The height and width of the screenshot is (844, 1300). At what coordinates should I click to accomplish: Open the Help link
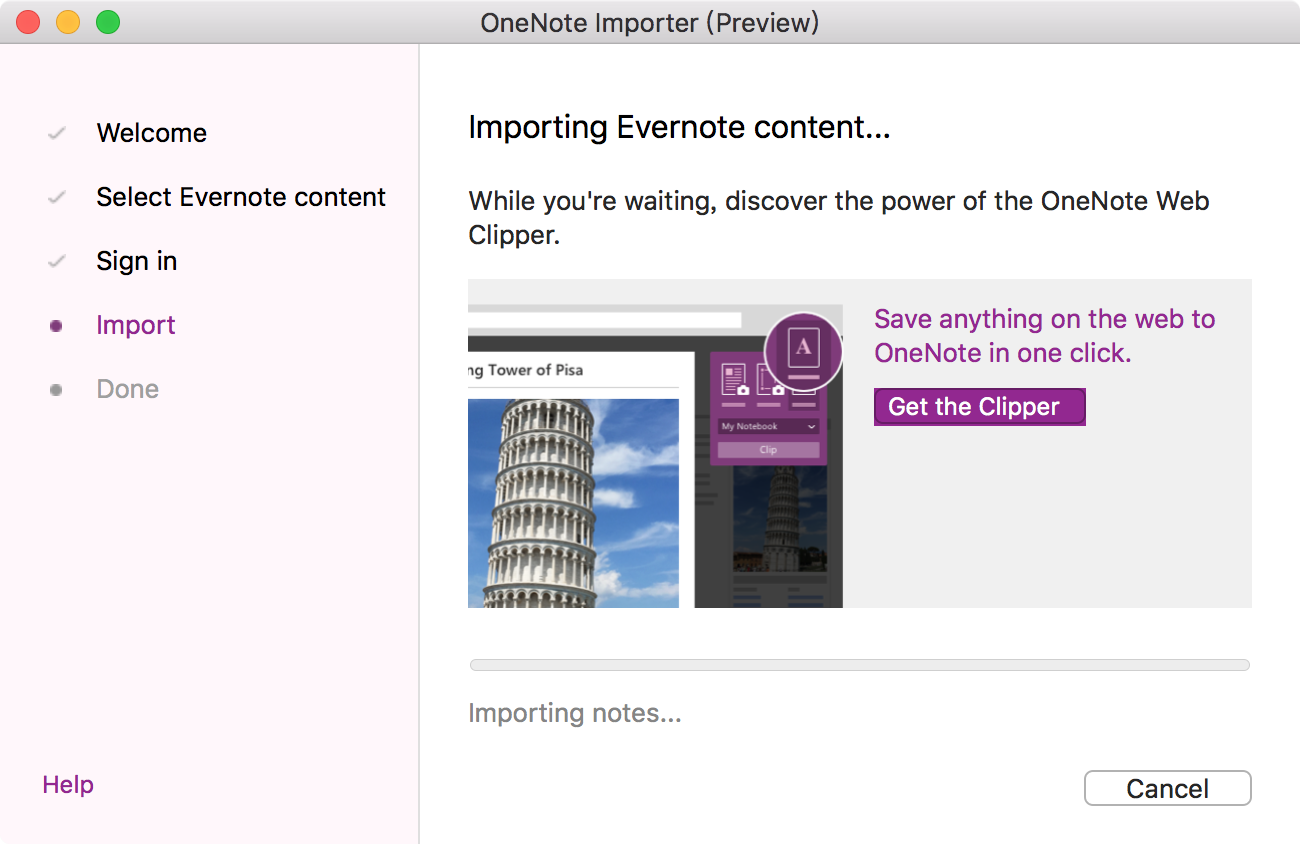[x=68, y=785]
